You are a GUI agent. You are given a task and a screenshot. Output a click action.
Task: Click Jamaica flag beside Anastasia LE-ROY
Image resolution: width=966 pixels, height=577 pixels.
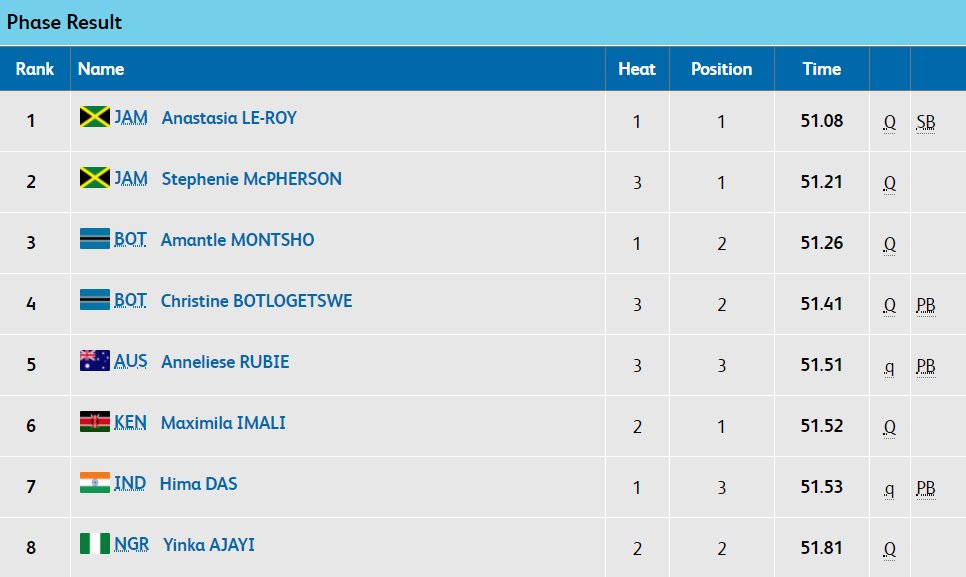[94, 118]
